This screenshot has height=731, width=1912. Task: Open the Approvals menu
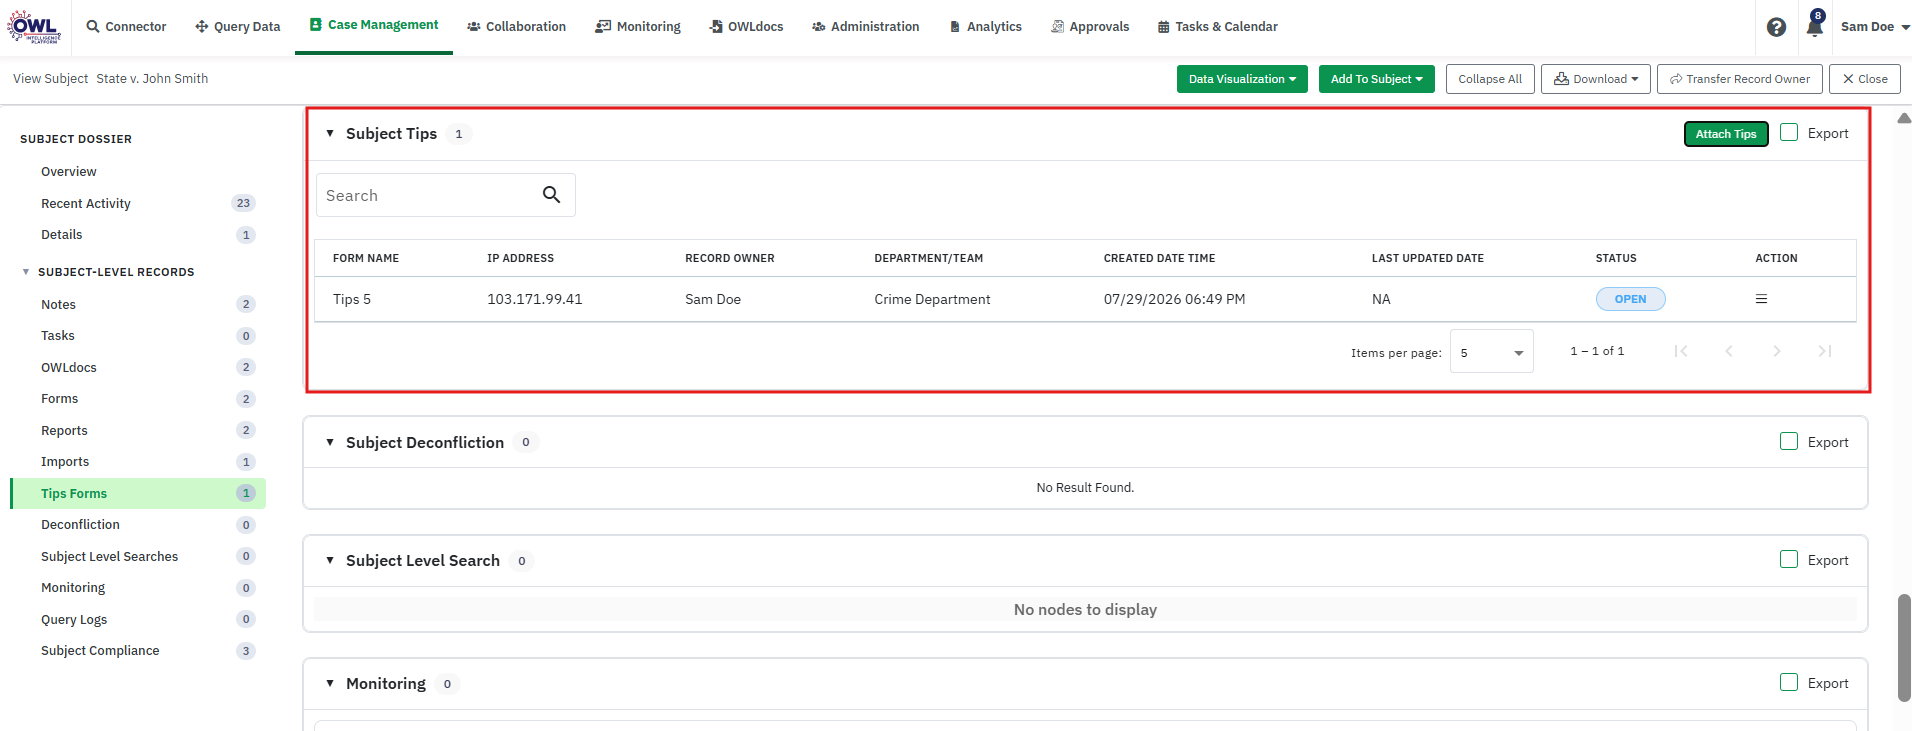click(x=1090, y=27)
